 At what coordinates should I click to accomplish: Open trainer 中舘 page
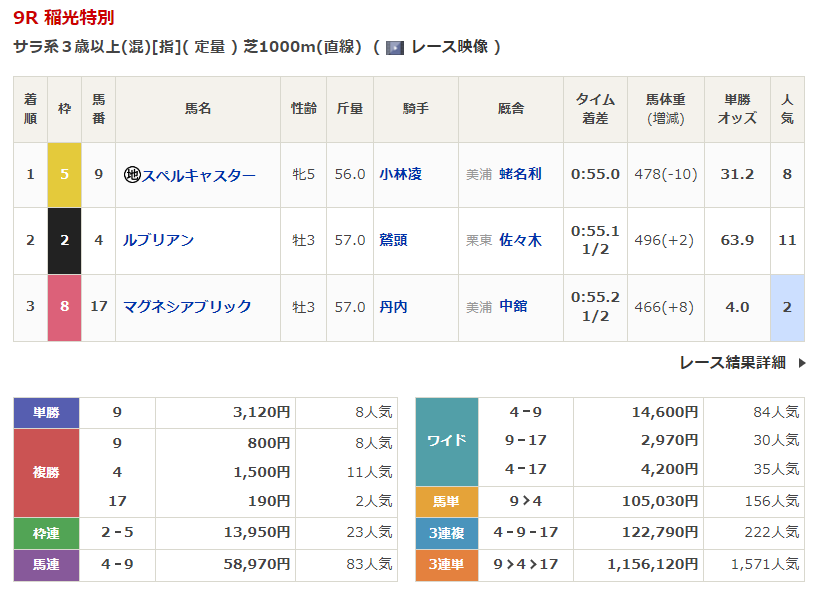pyautogui.click(x=513, y=306)
